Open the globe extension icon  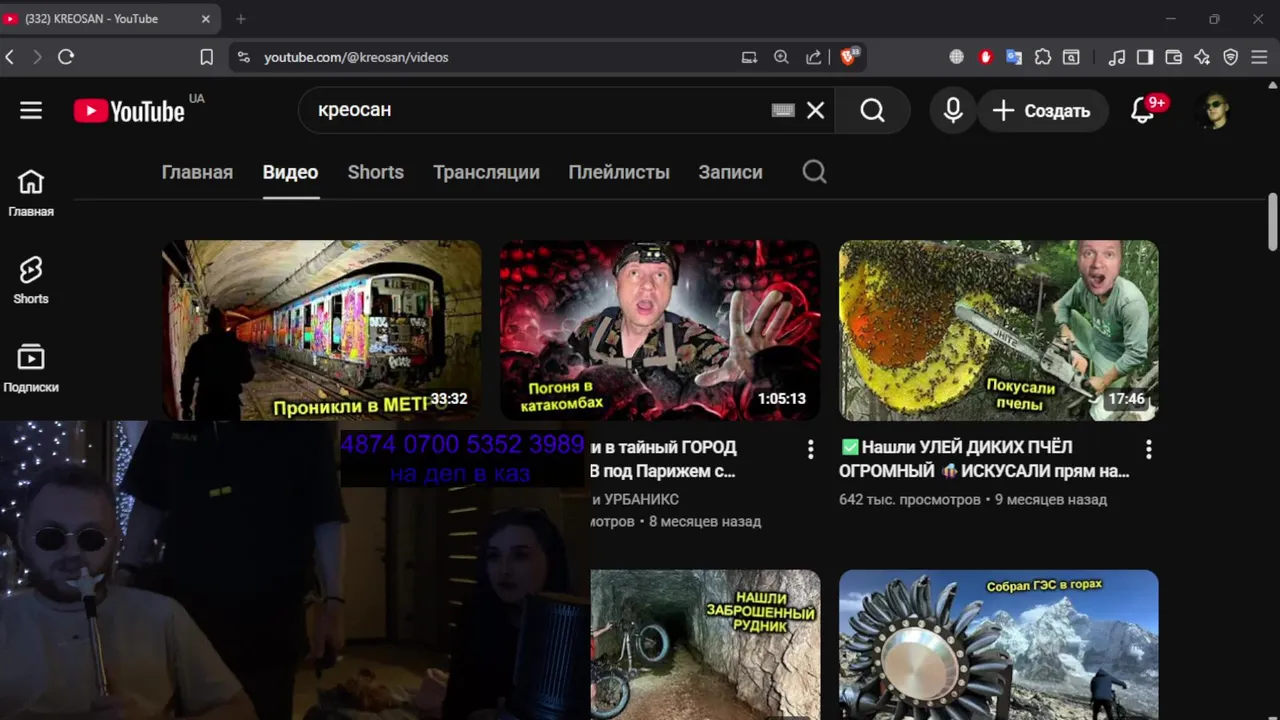point(957,57)
